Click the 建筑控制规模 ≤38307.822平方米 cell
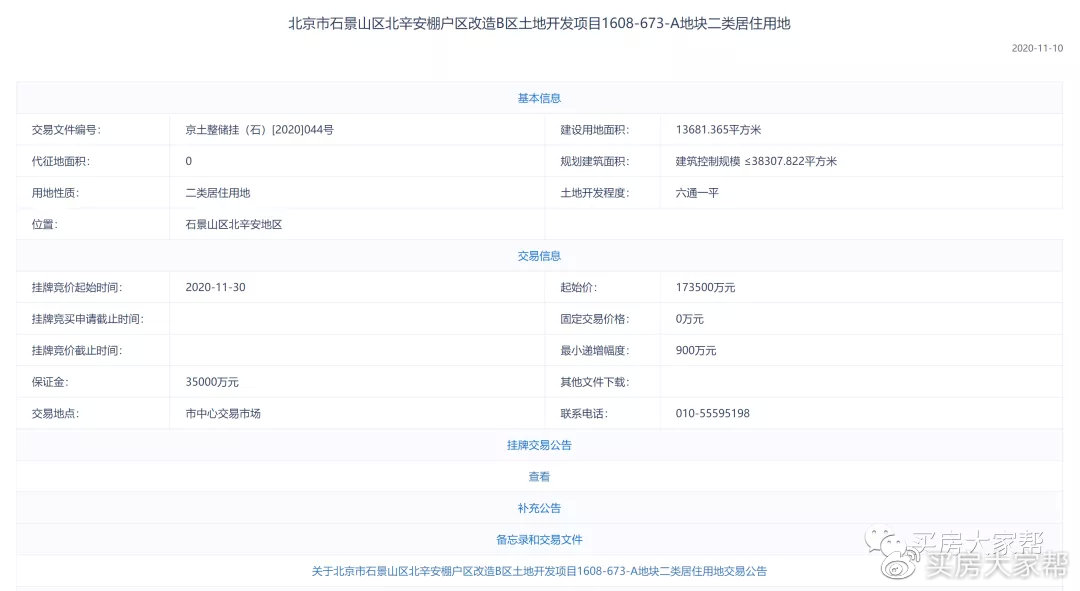Screen dimensions: 1080x591 [x=756, y=160]
